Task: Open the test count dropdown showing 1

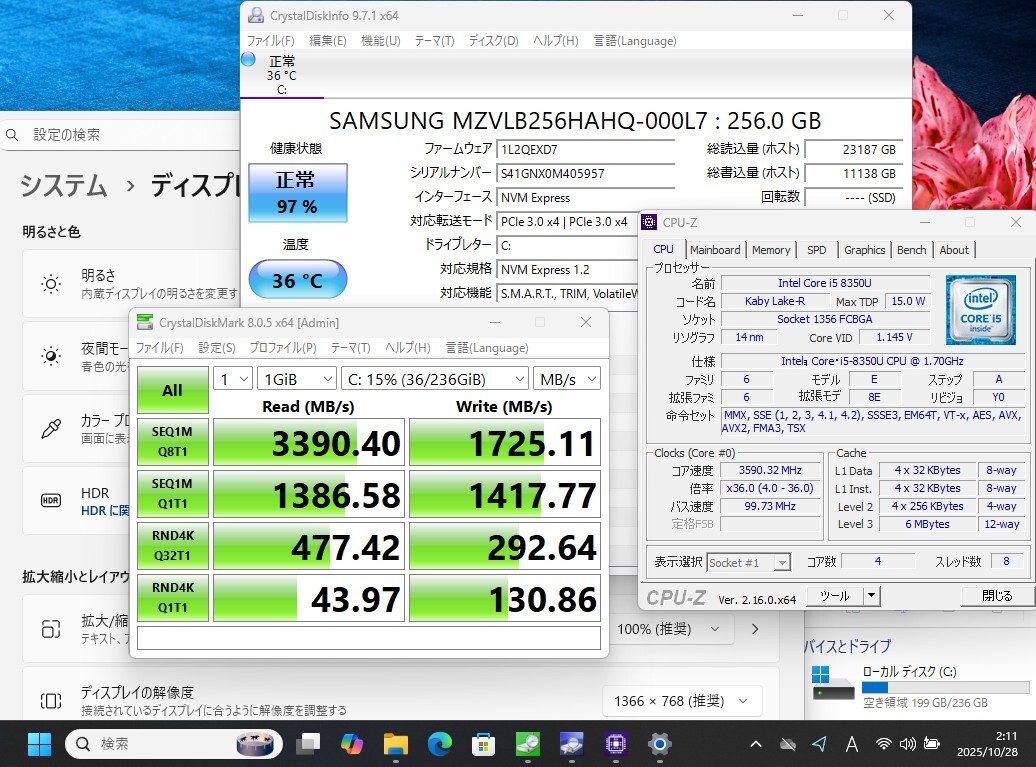Action: (x=232, y=379)
